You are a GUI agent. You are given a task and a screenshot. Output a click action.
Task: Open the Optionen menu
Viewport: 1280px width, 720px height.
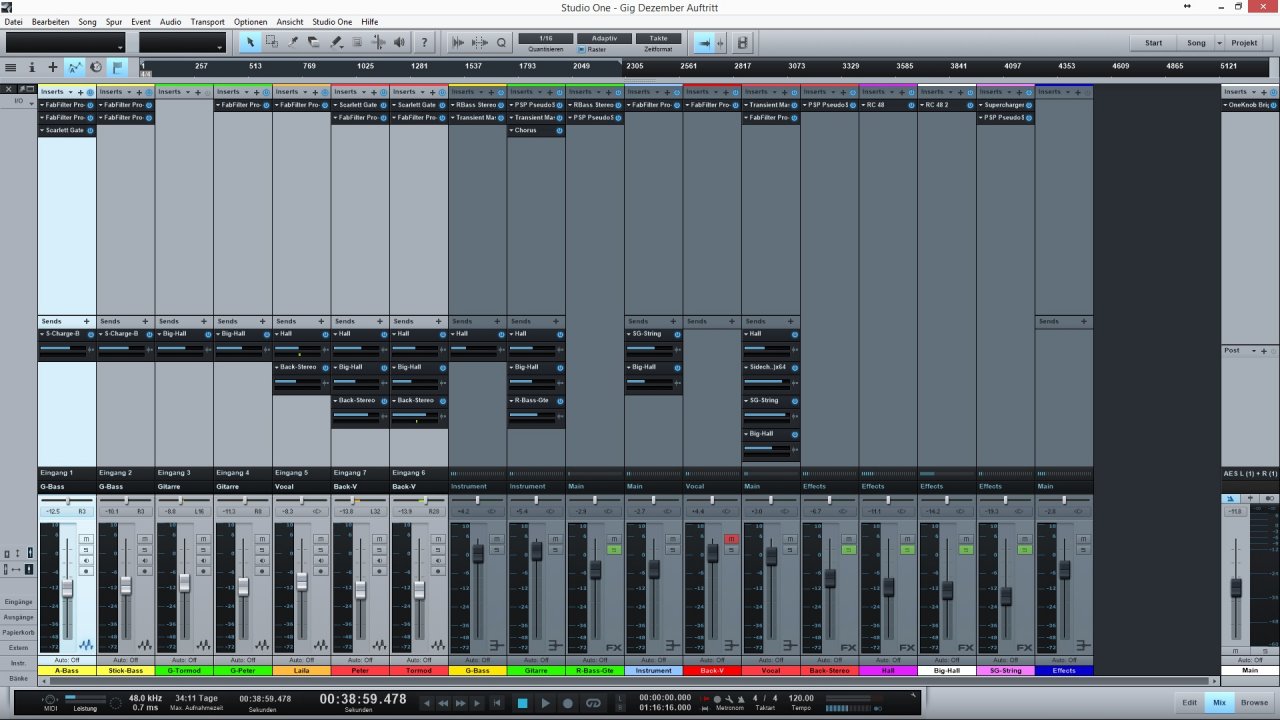[x=250, y=21]
